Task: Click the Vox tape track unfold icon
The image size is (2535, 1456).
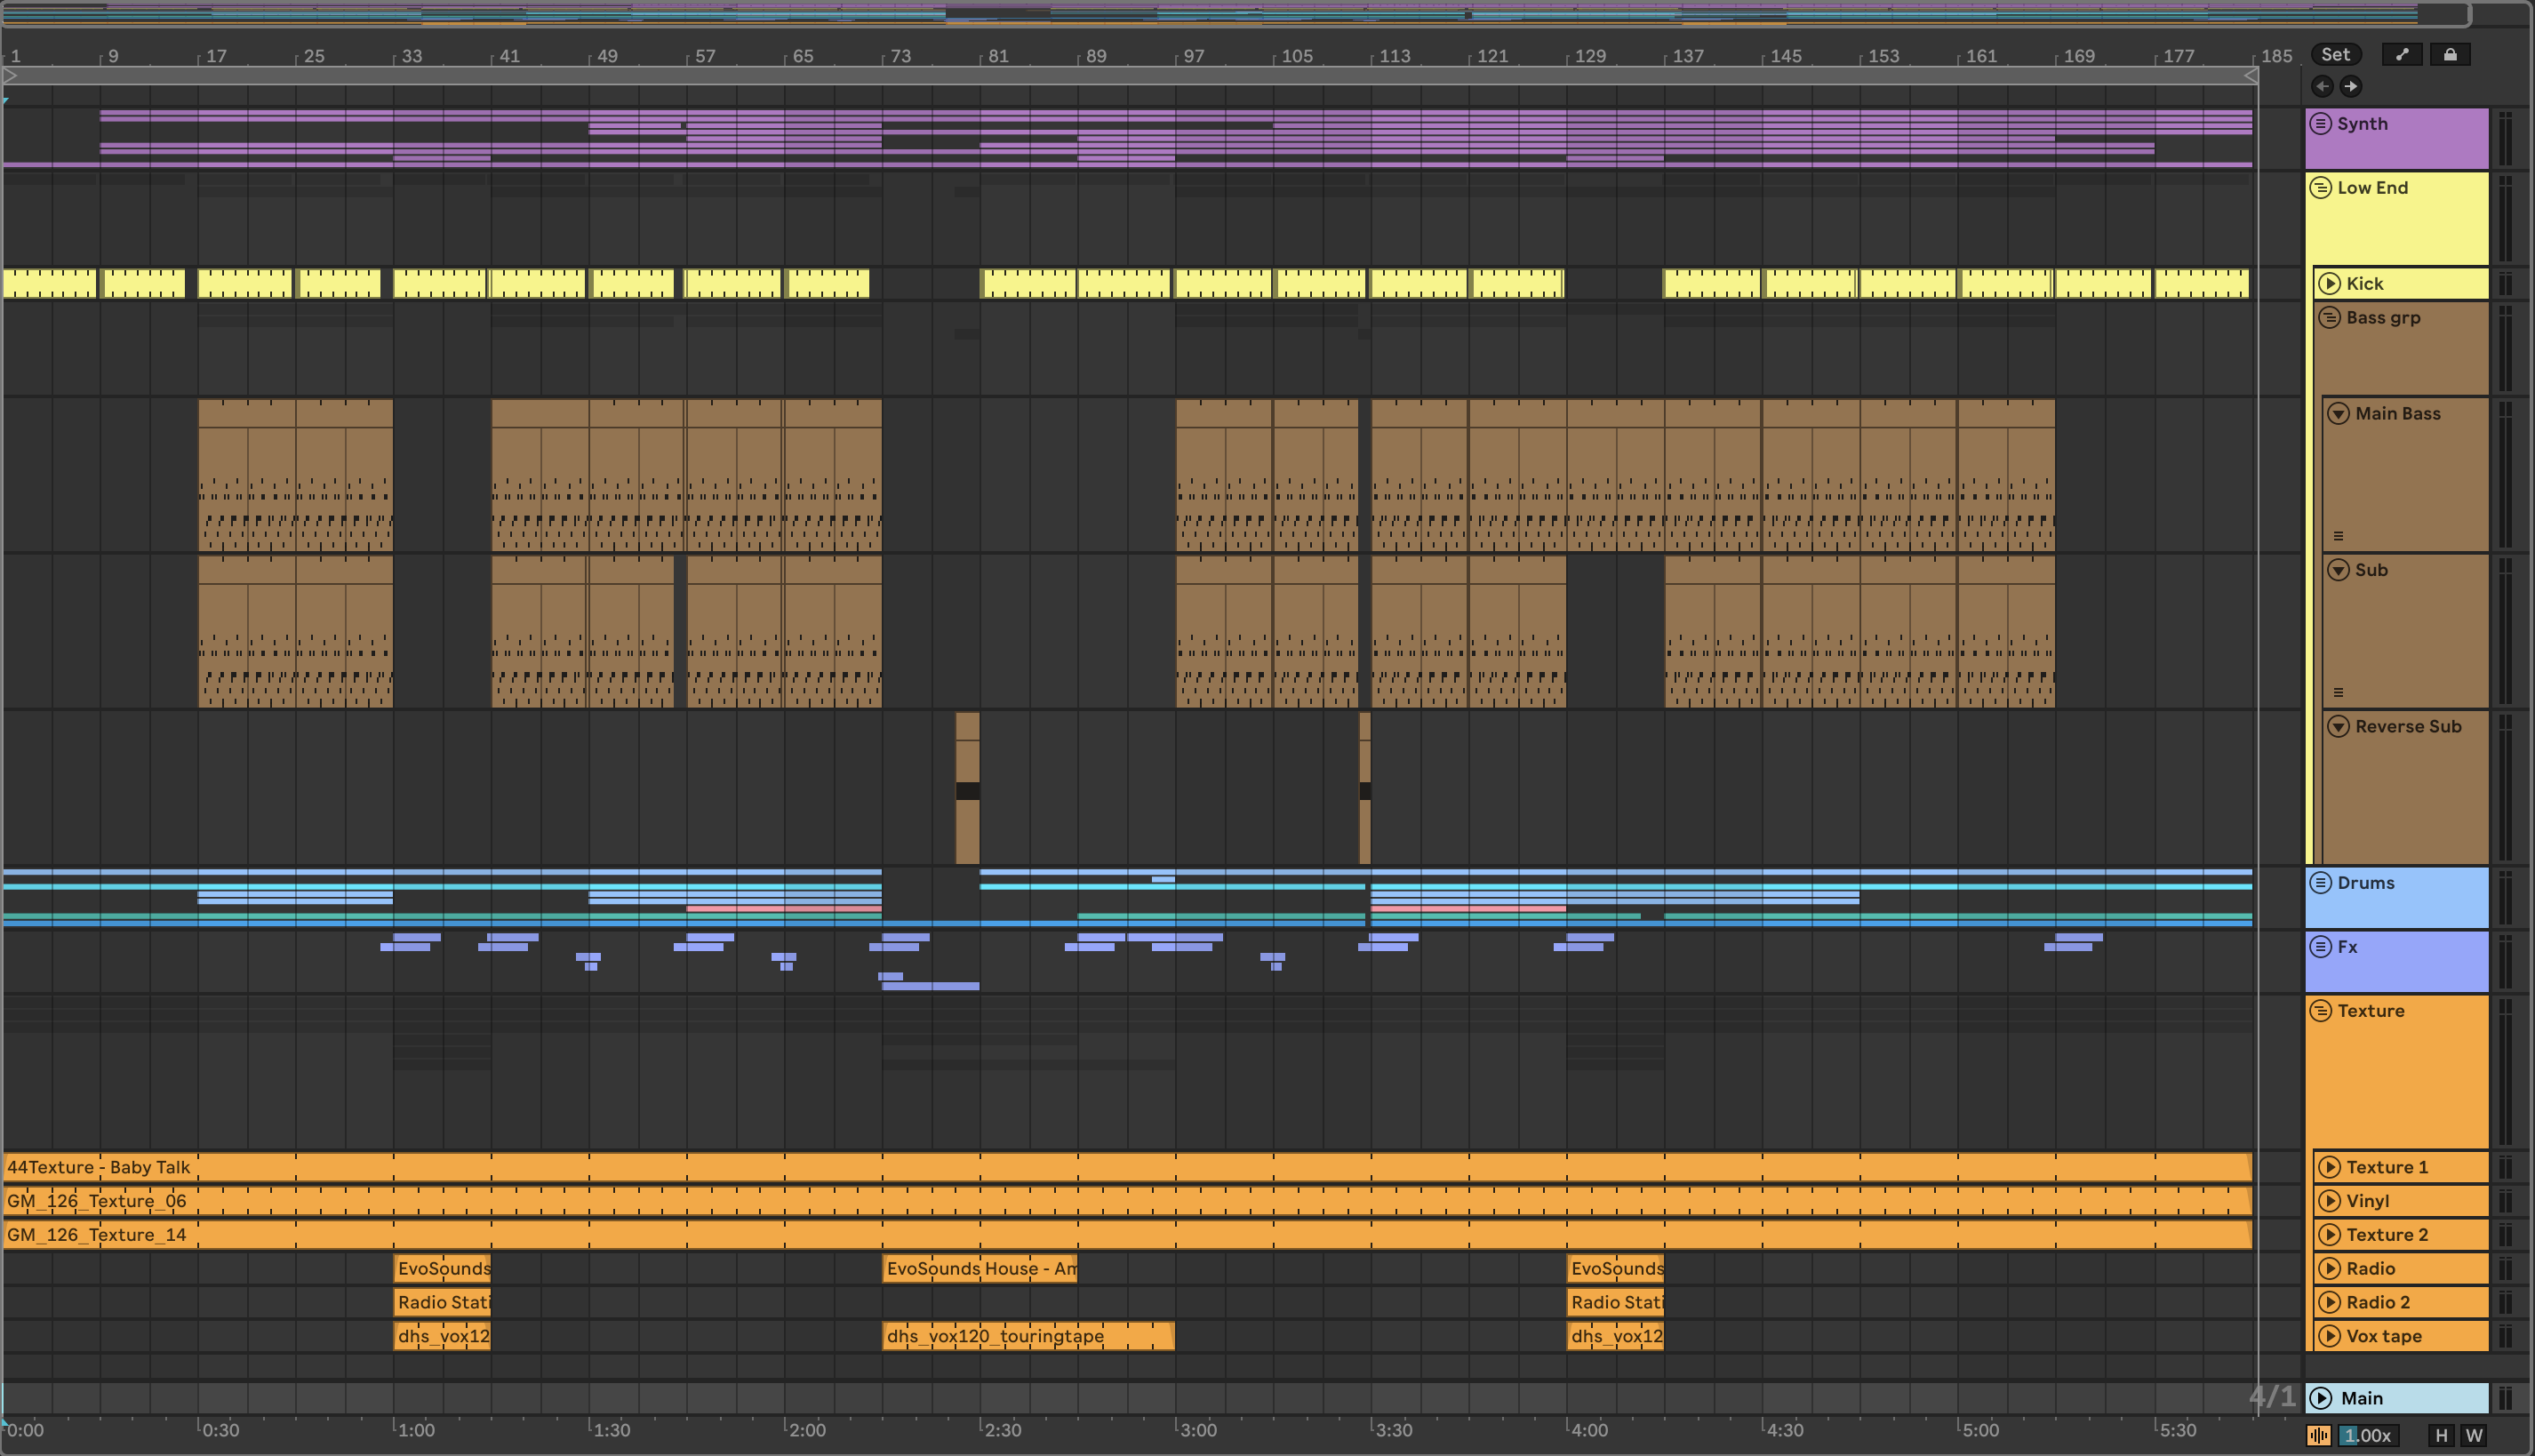Action: coord(2330,1336)
